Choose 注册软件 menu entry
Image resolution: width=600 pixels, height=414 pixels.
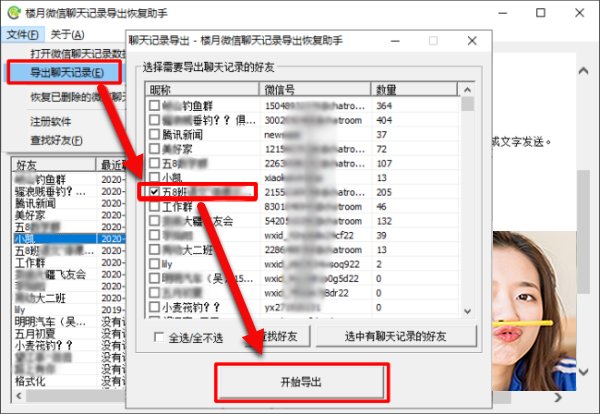pyautogui.click(x=51, y=122)
